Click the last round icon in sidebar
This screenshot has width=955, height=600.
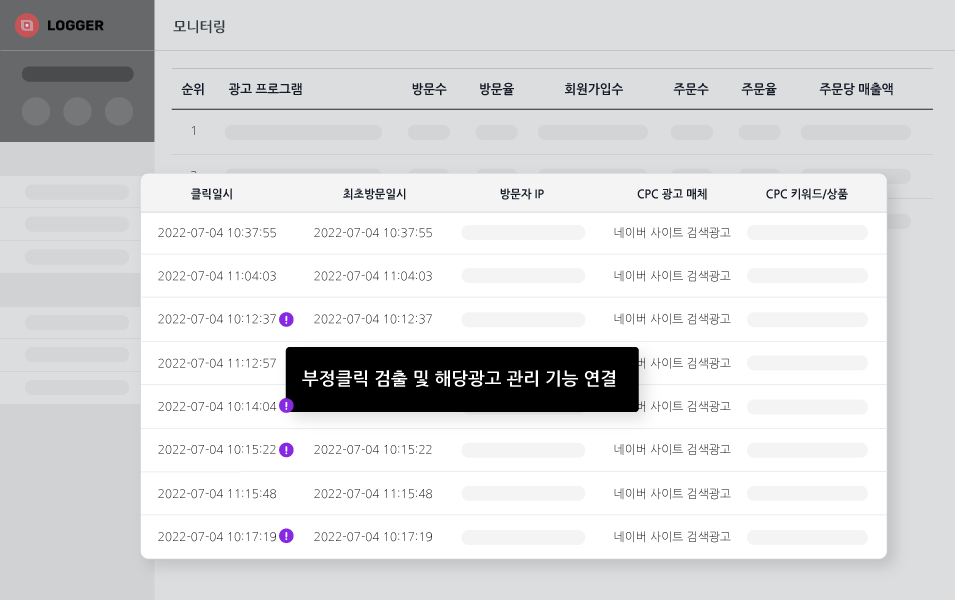click(119, 111)
